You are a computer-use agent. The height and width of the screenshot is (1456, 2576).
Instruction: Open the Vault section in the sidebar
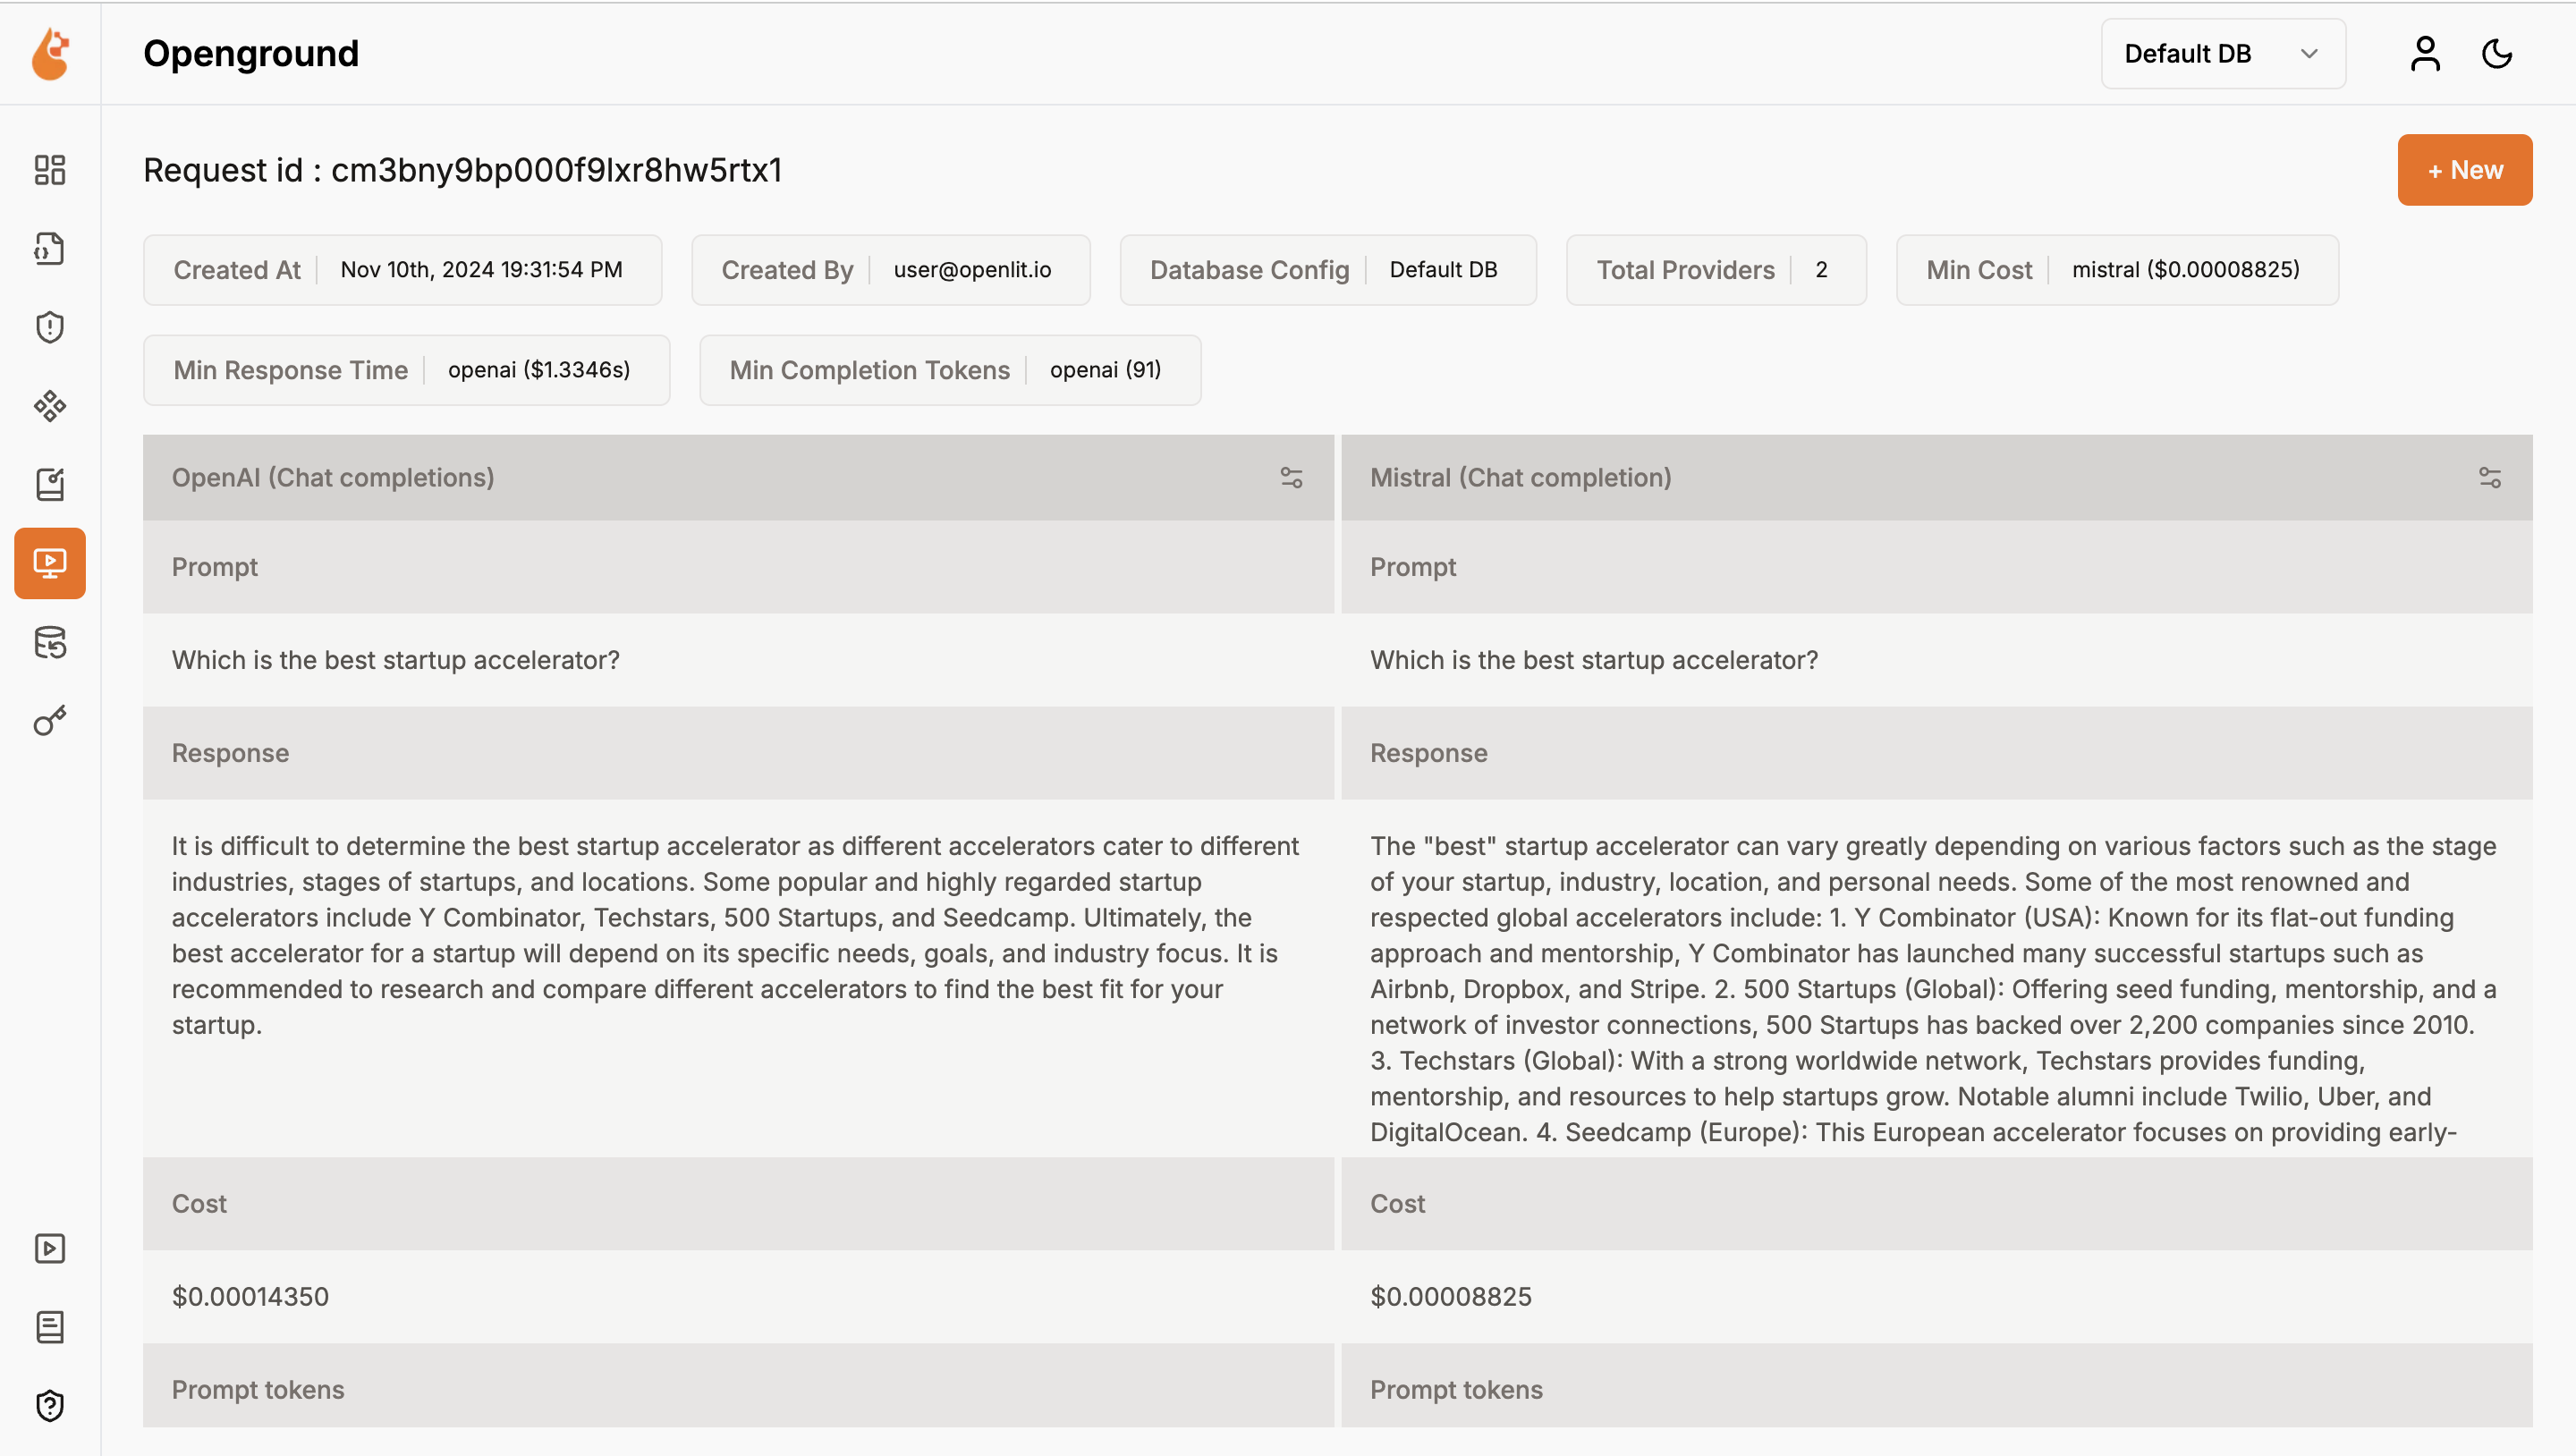point(49,406)
